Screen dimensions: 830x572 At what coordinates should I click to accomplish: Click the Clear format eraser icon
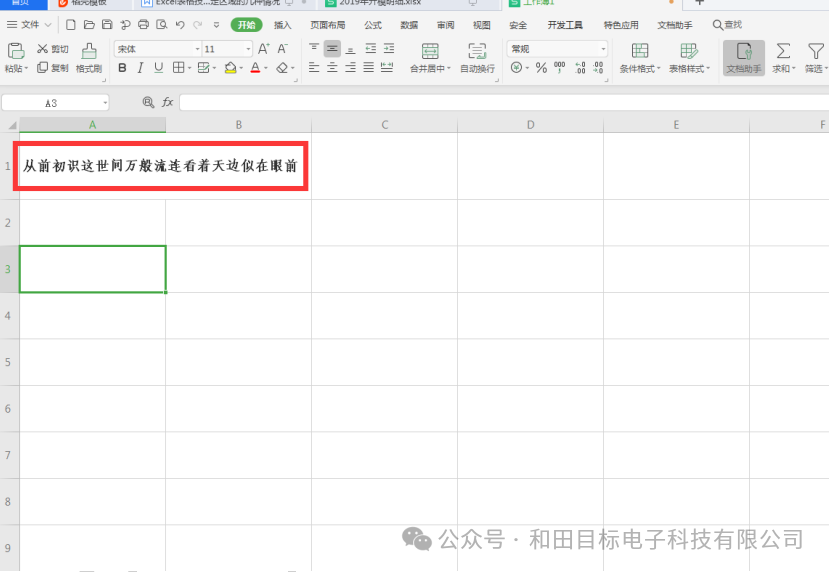point(282,68)
